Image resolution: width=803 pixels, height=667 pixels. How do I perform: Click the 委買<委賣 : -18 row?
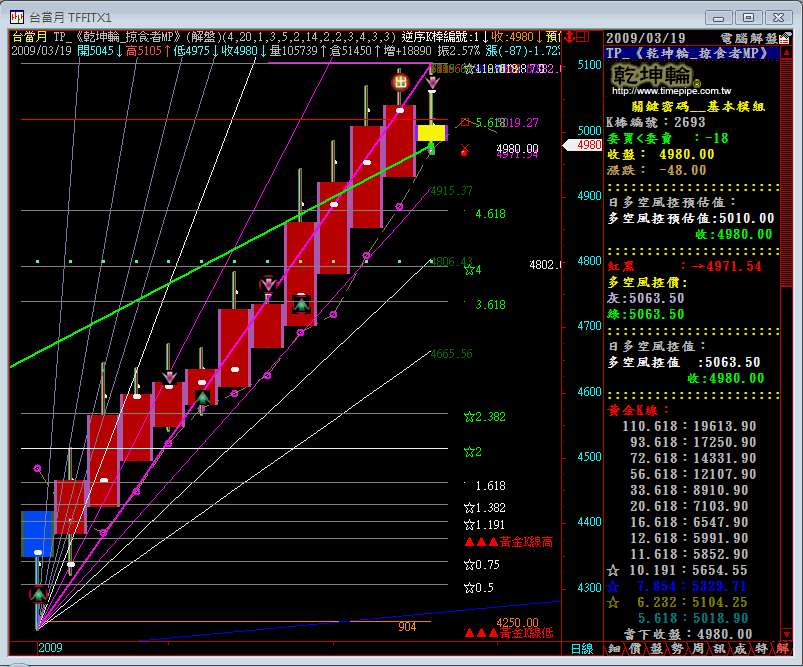(x=667, y=138)
